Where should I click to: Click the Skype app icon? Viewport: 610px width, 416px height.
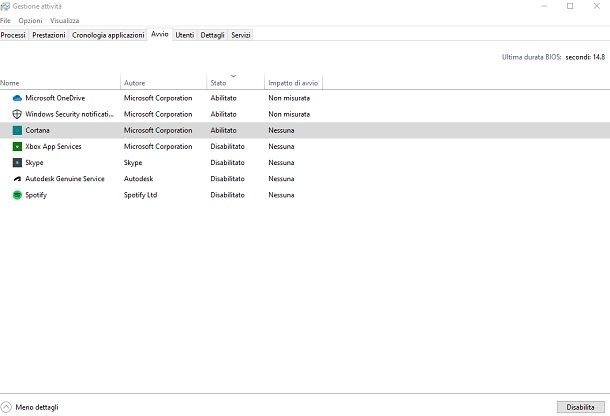(17, 163)
